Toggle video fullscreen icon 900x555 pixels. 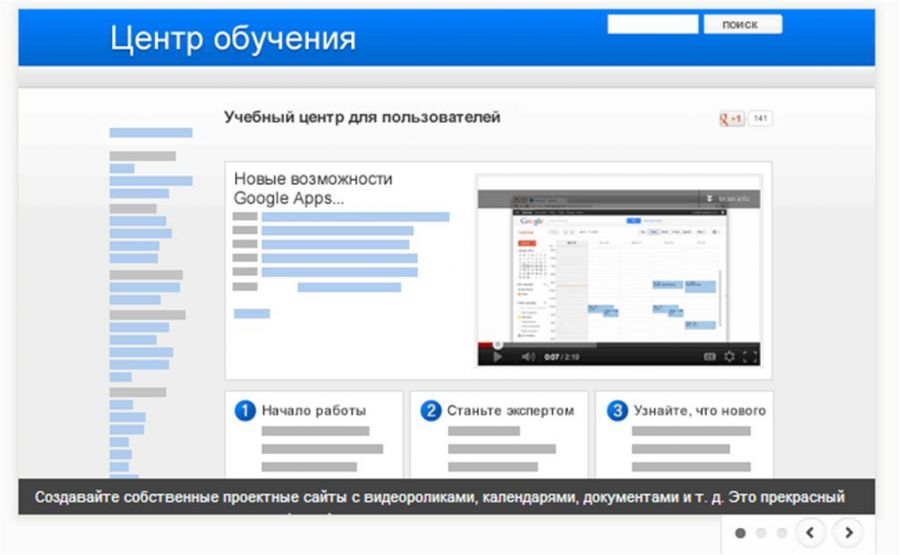[750, 357]
